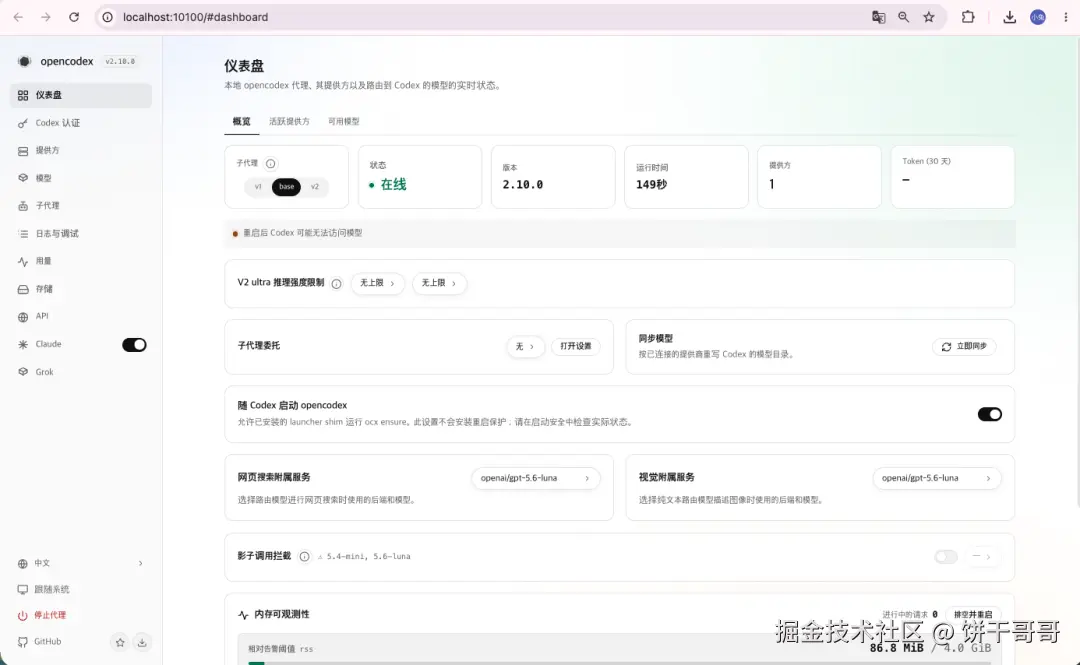Open the 仪表盘 dashboard sidebar item
The height and width of the screenshot is (665, 1080).
pos(81,95)
